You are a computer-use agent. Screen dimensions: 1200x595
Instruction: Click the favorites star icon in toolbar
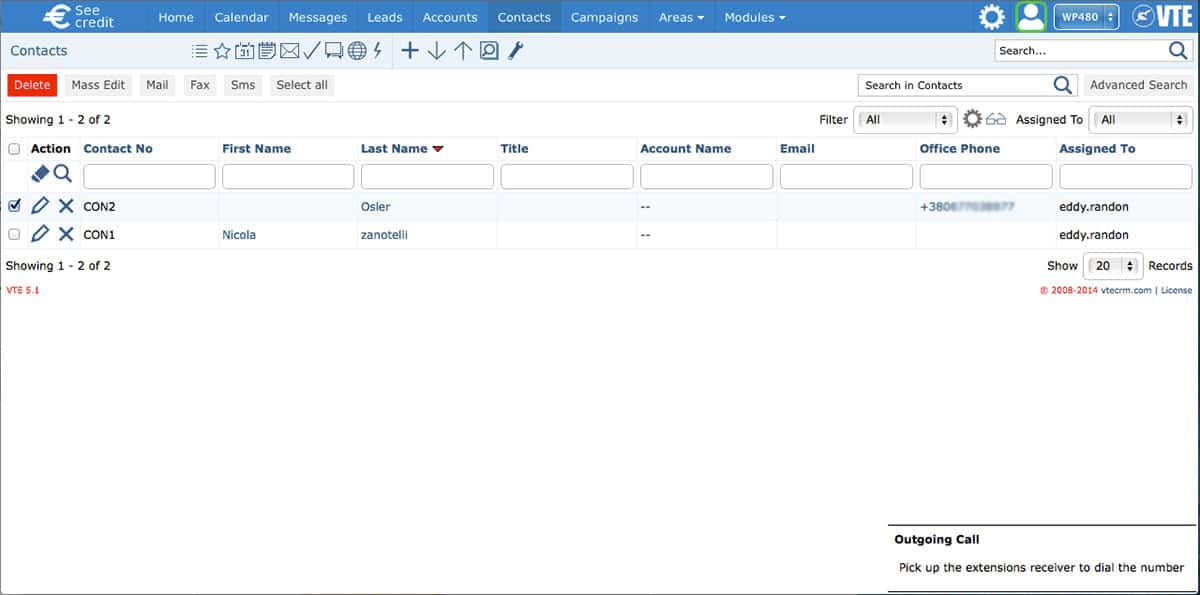click(x=222, y=51)
